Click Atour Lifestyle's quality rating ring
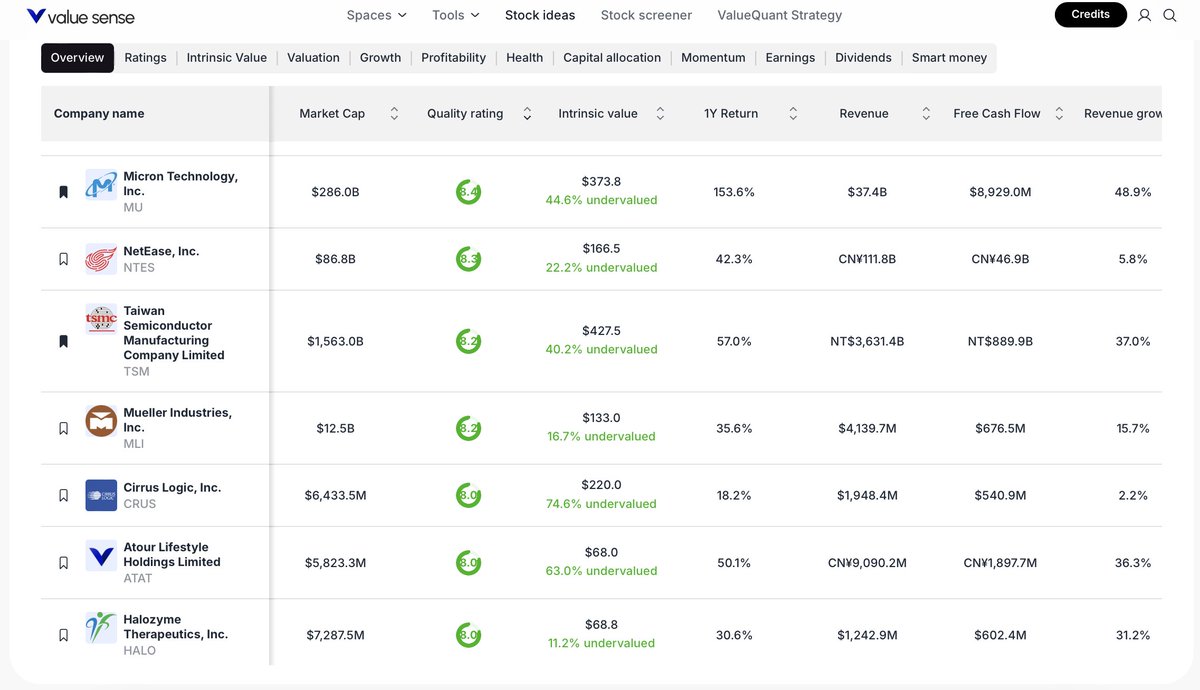The width and height of the screenshot is (1200, 690). (x=468, y=563)
